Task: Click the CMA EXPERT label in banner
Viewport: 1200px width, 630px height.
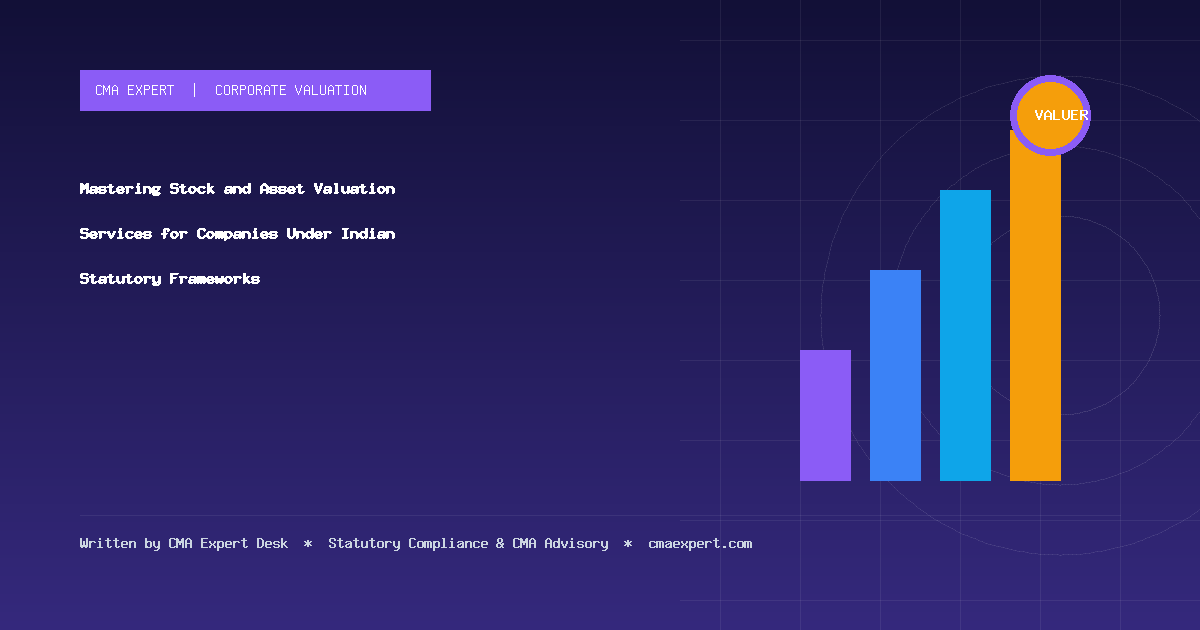Action: [x=134, y=90]
